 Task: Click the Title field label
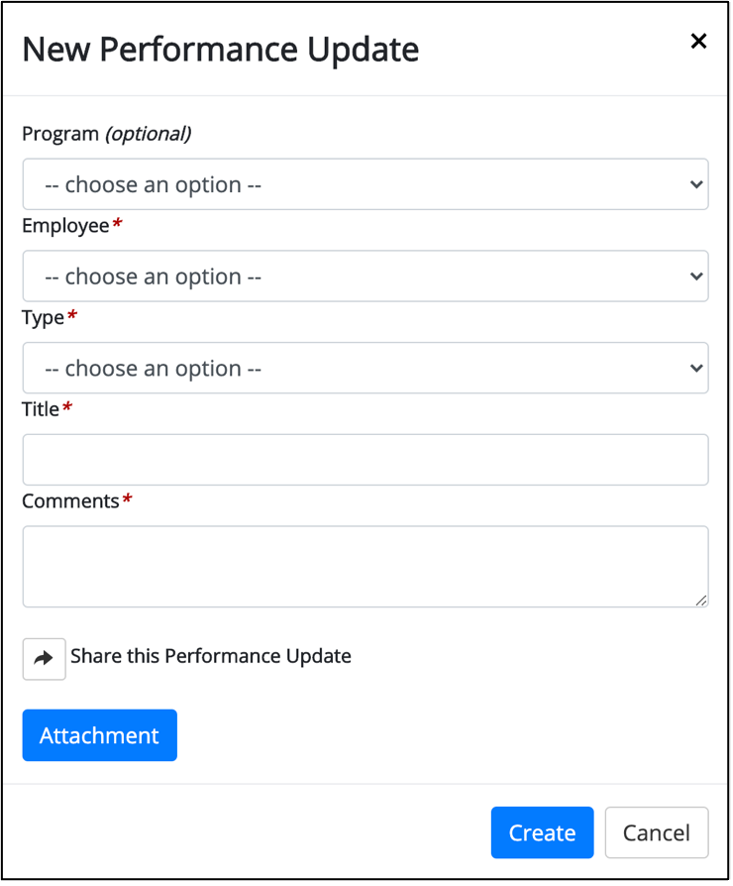coord(40,409)
